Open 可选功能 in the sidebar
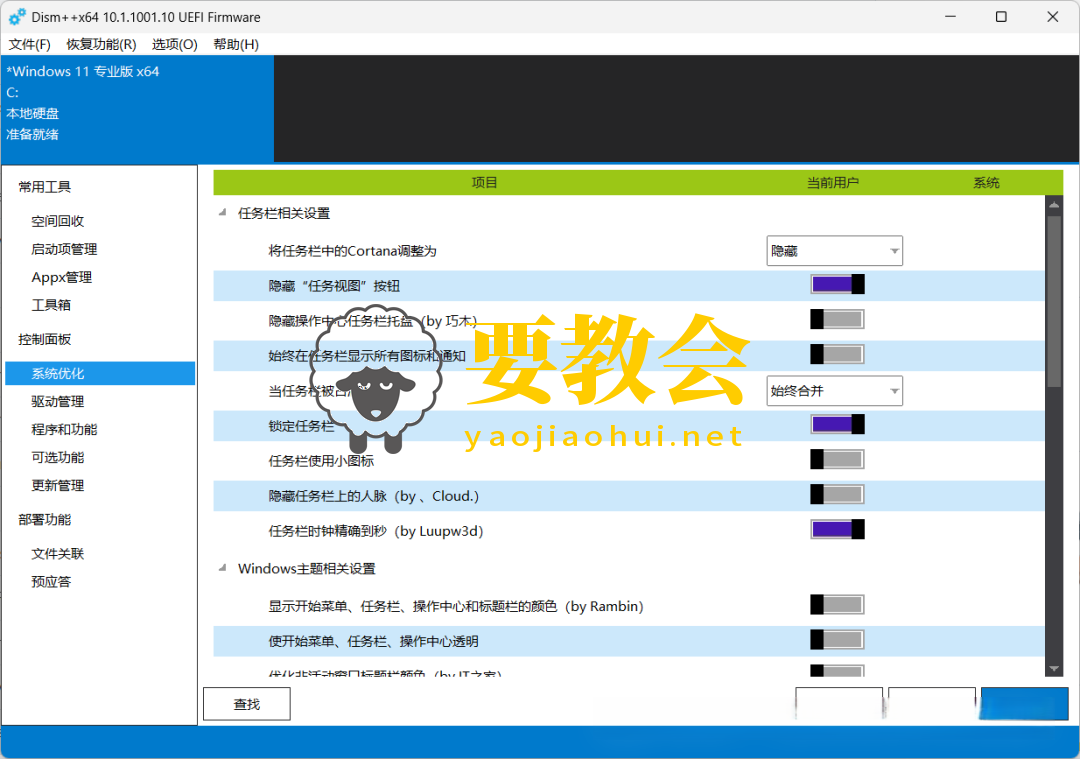 pyautogui.click(x=57, y=457)
